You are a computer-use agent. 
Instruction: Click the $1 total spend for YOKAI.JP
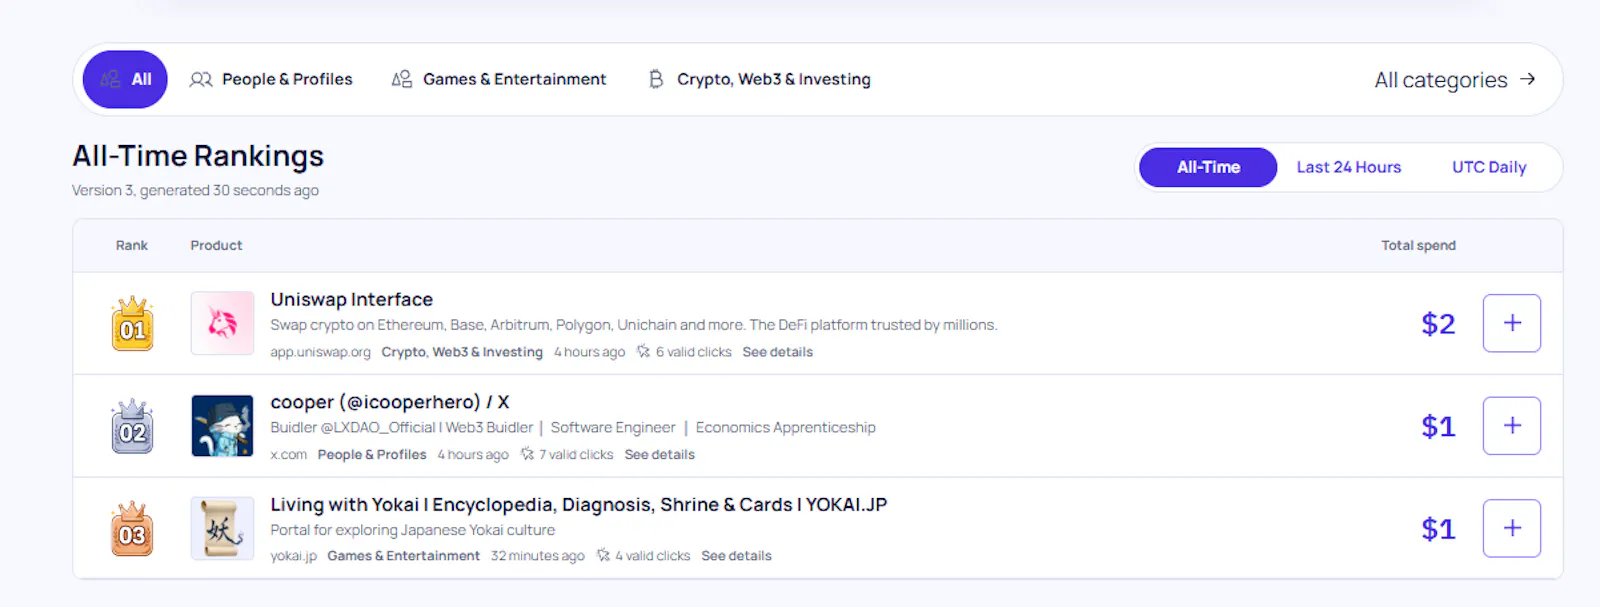click(x=1438, y=529)
